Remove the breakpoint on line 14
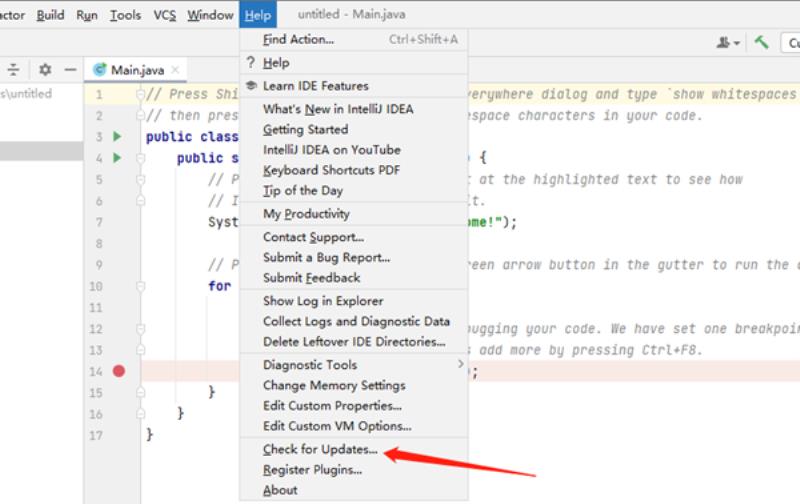This screenshot has height=504, width=800. click(x=119, y=371)
